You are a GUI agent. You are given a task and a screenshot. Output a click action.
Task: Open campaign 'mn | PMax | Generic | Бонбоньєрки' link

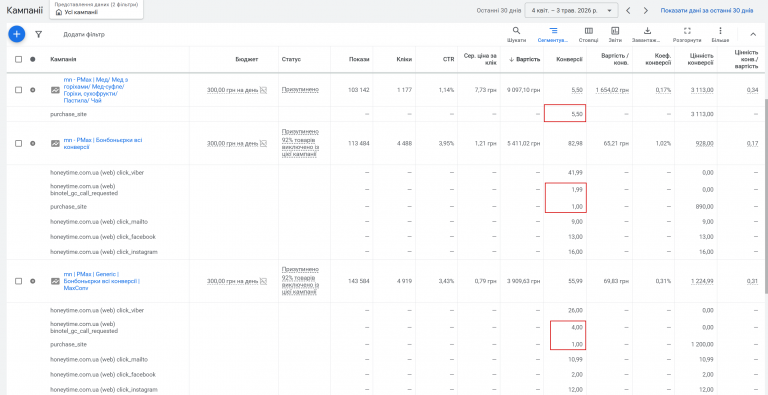tap(102, 281)
